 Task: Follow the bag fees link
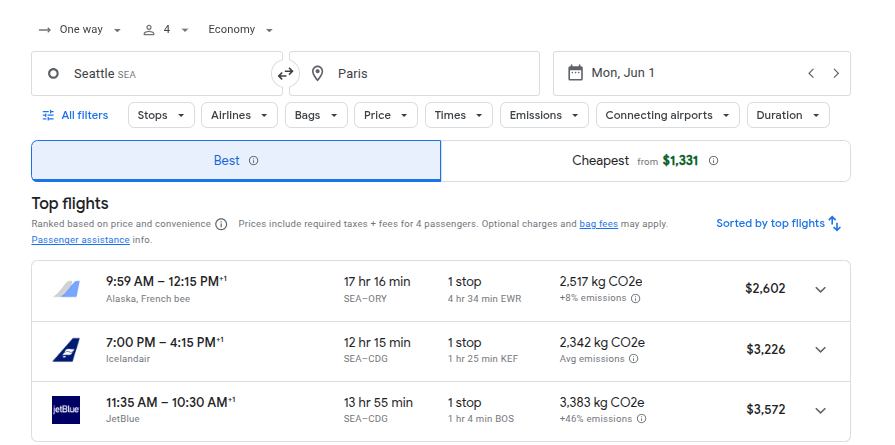point(598,224)
